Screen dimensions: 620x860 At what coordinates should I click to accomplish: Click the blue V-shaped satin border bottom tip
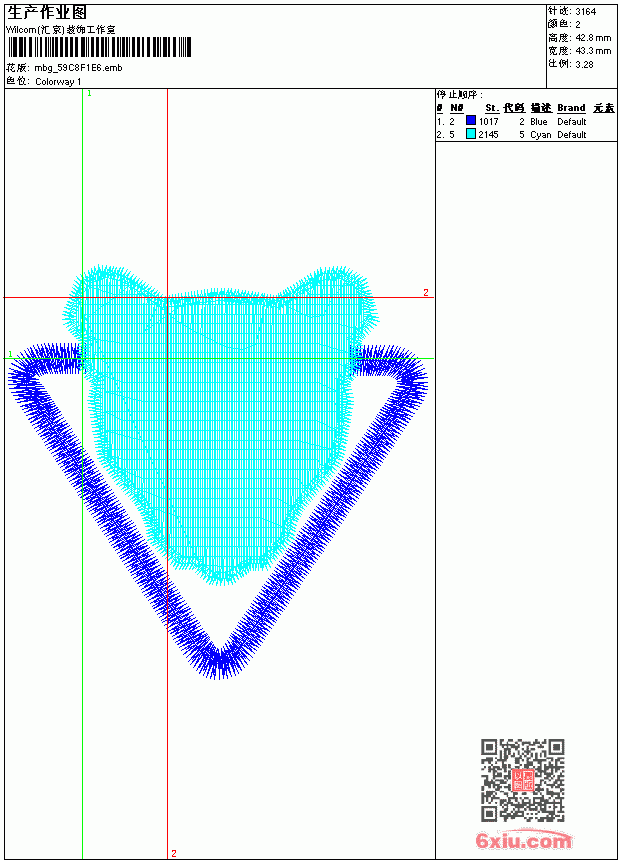click(x=219, y=661)
